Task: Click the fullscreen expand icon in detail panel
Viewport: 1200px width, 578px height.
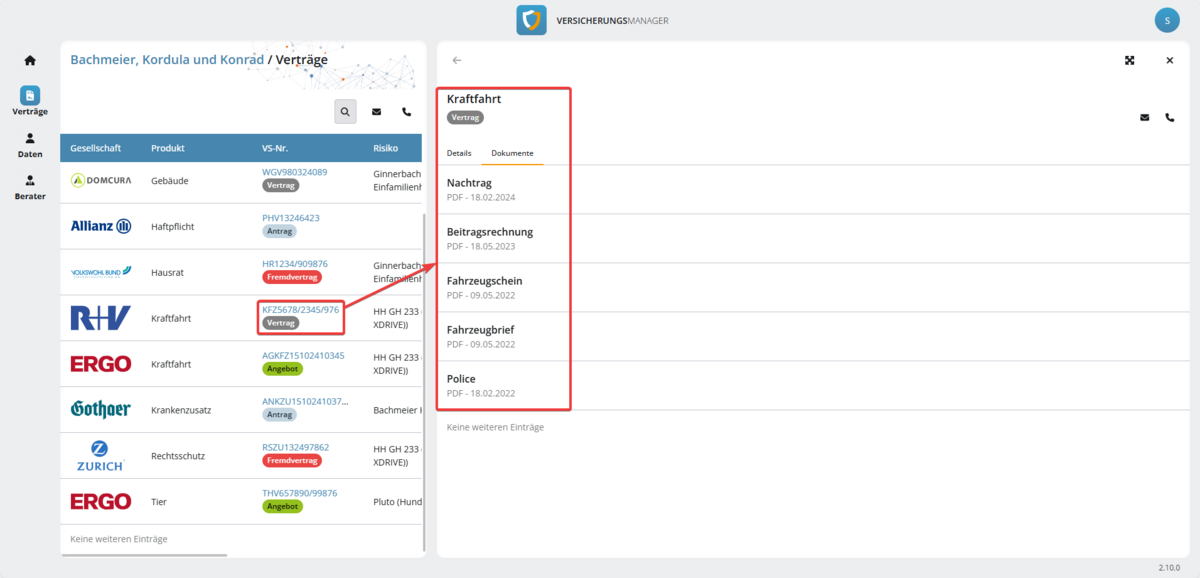Action: (x=1130, y=60)
